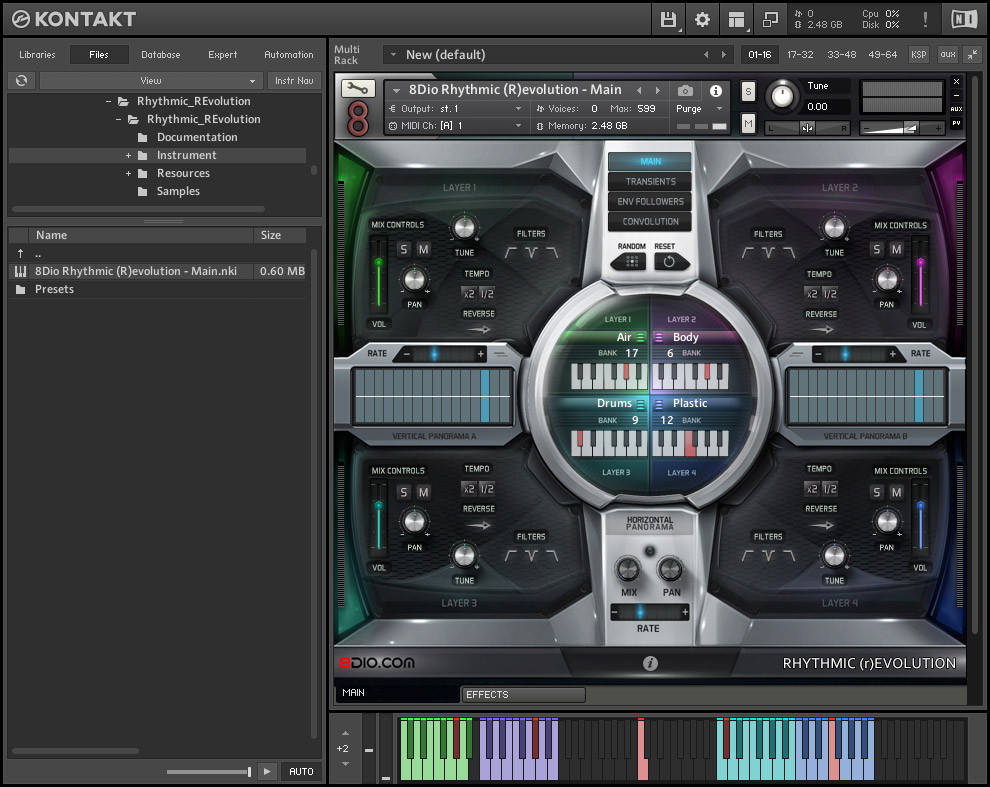Open the info icon at instrument bottom
Image resolution: width=990 pixels, height=787 pixels.
(x=650, y=663)
